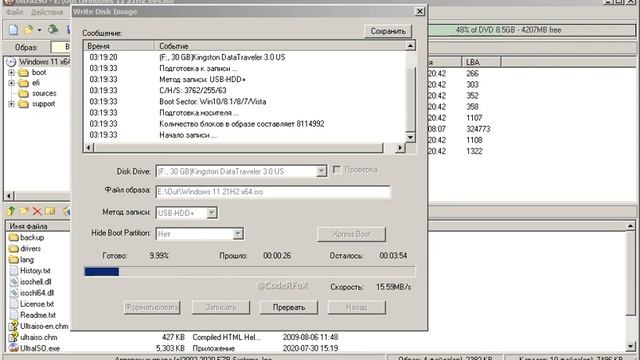
Task: Click the LBA value 324773
Action: (478, 129)
